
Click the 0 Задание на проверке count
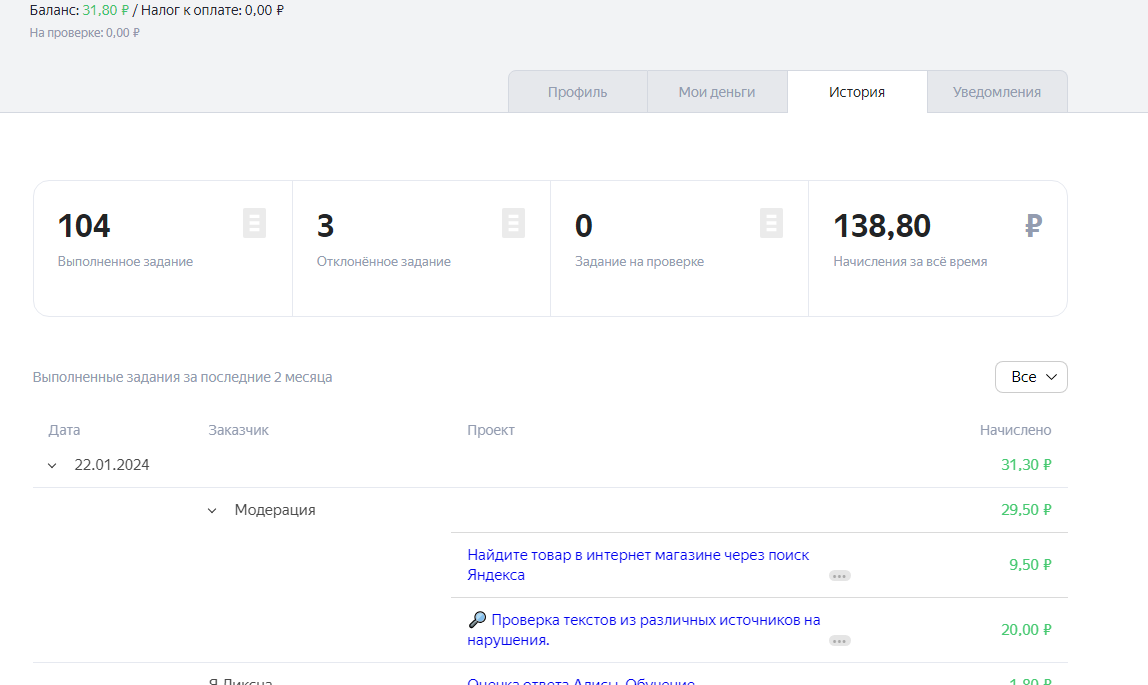pos(584,225)
